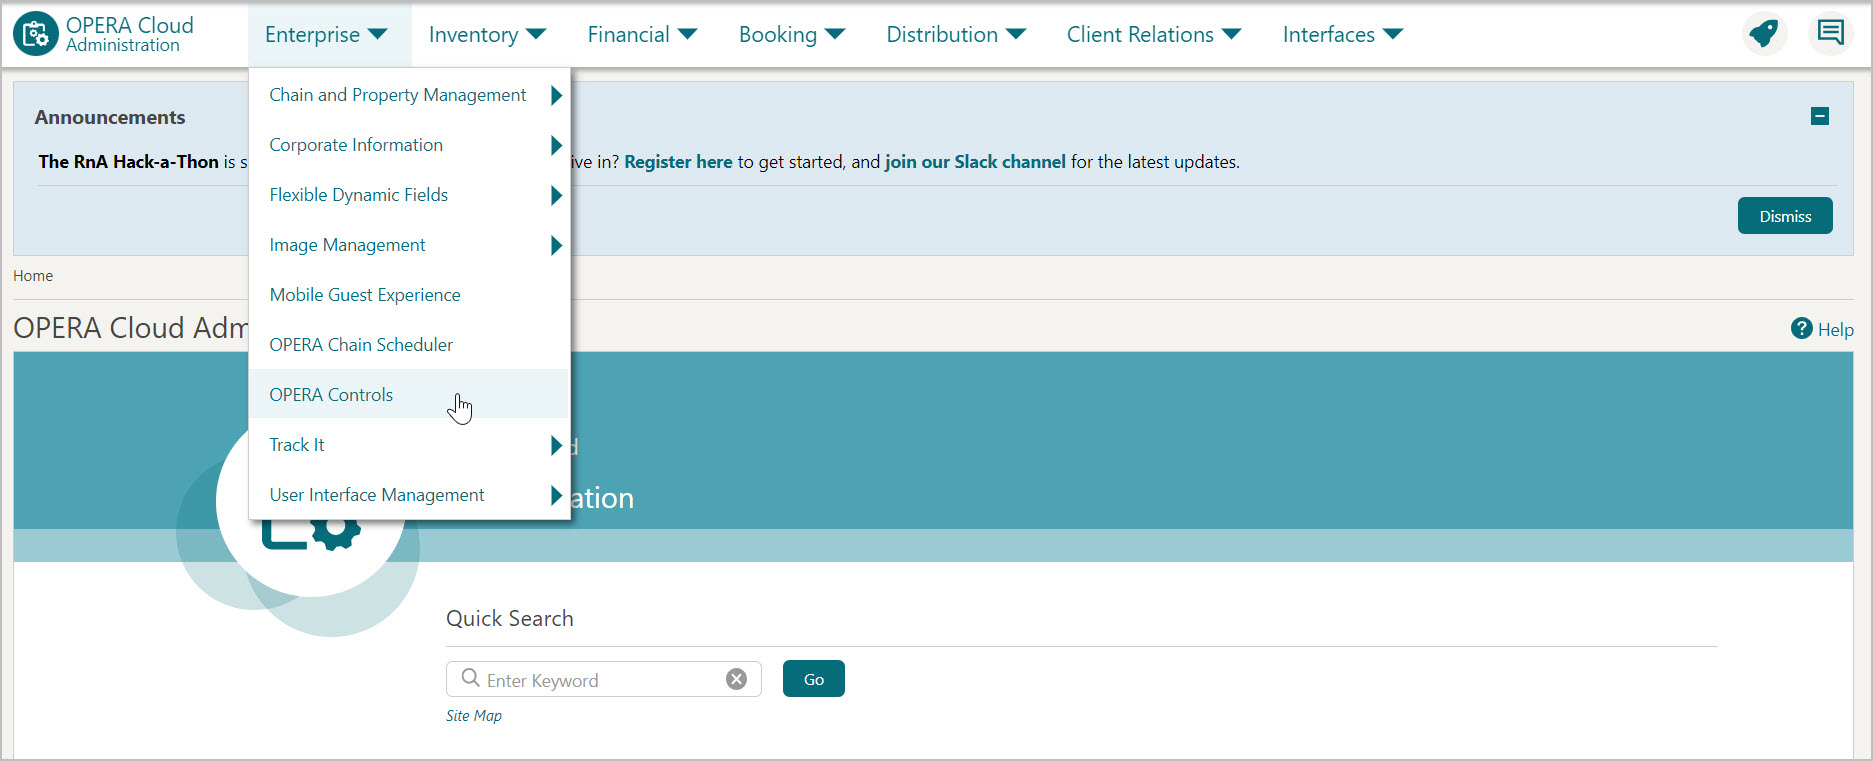Open the Client Relations menu
Viewport: 1873px width, 761px height.
coord(1153,34)
